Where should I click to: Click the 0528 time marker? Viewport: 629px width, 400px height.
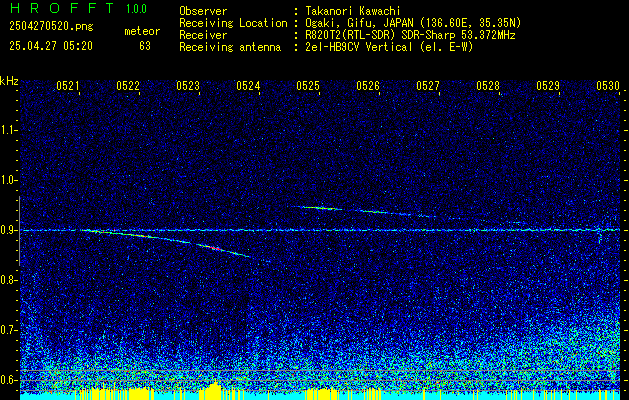(x=488, y=85)
